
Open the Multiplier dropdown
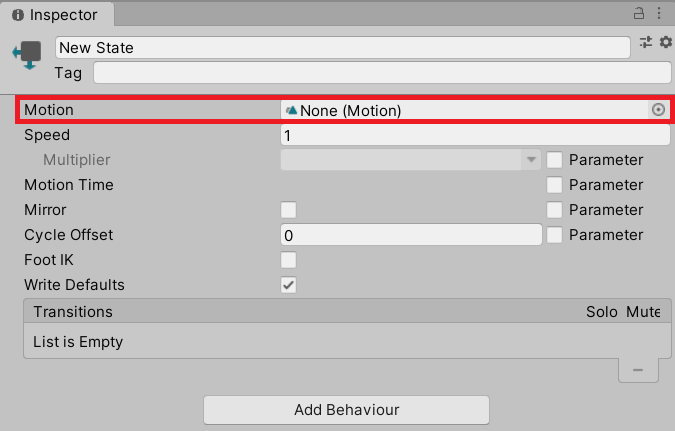[x=411, y=160]
